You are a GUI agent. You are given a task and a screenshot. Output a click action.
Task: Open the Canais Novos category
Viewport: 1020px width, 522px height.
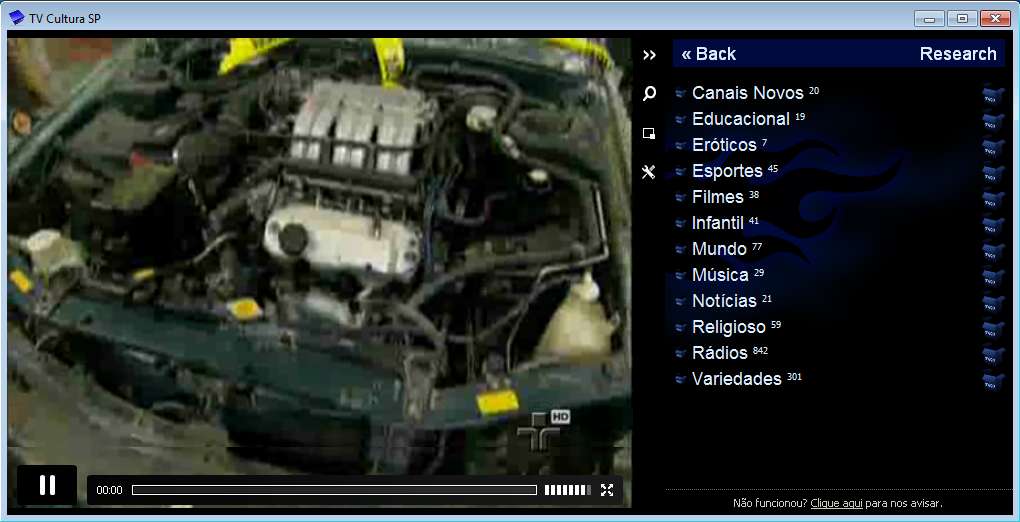pyautogui.click(x=747, y=93)
